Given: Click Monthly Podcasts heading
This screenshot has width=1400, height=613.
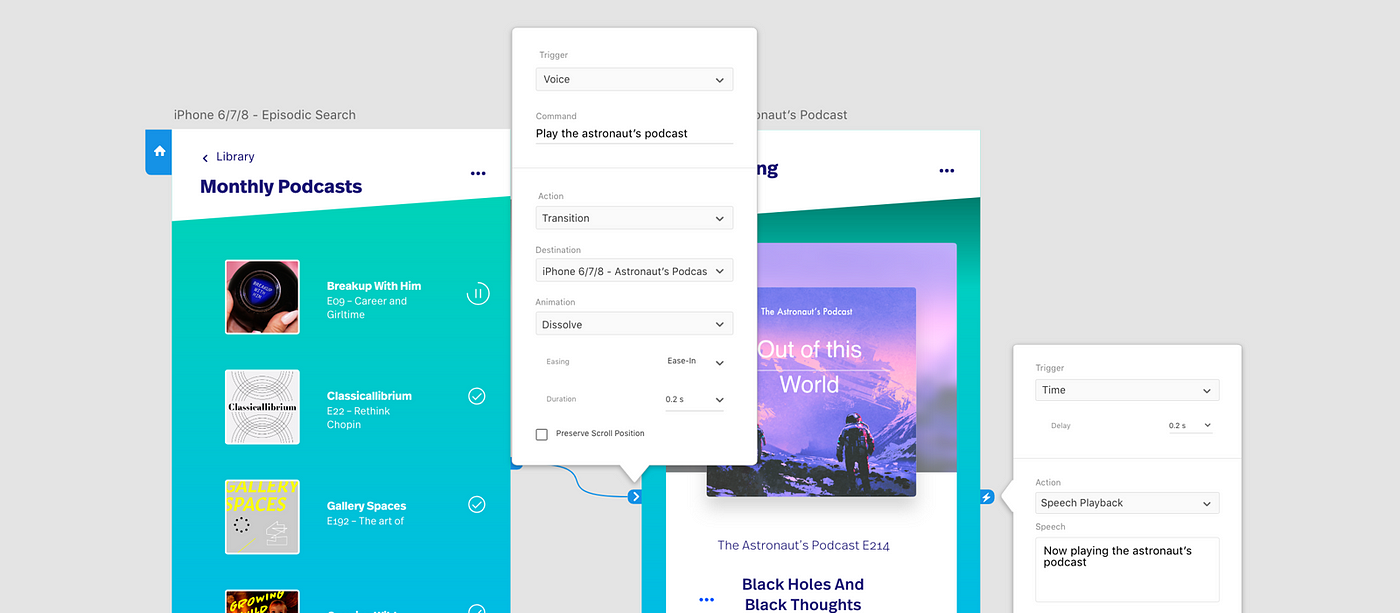Looking at the screenshot, I should point(281,187).
